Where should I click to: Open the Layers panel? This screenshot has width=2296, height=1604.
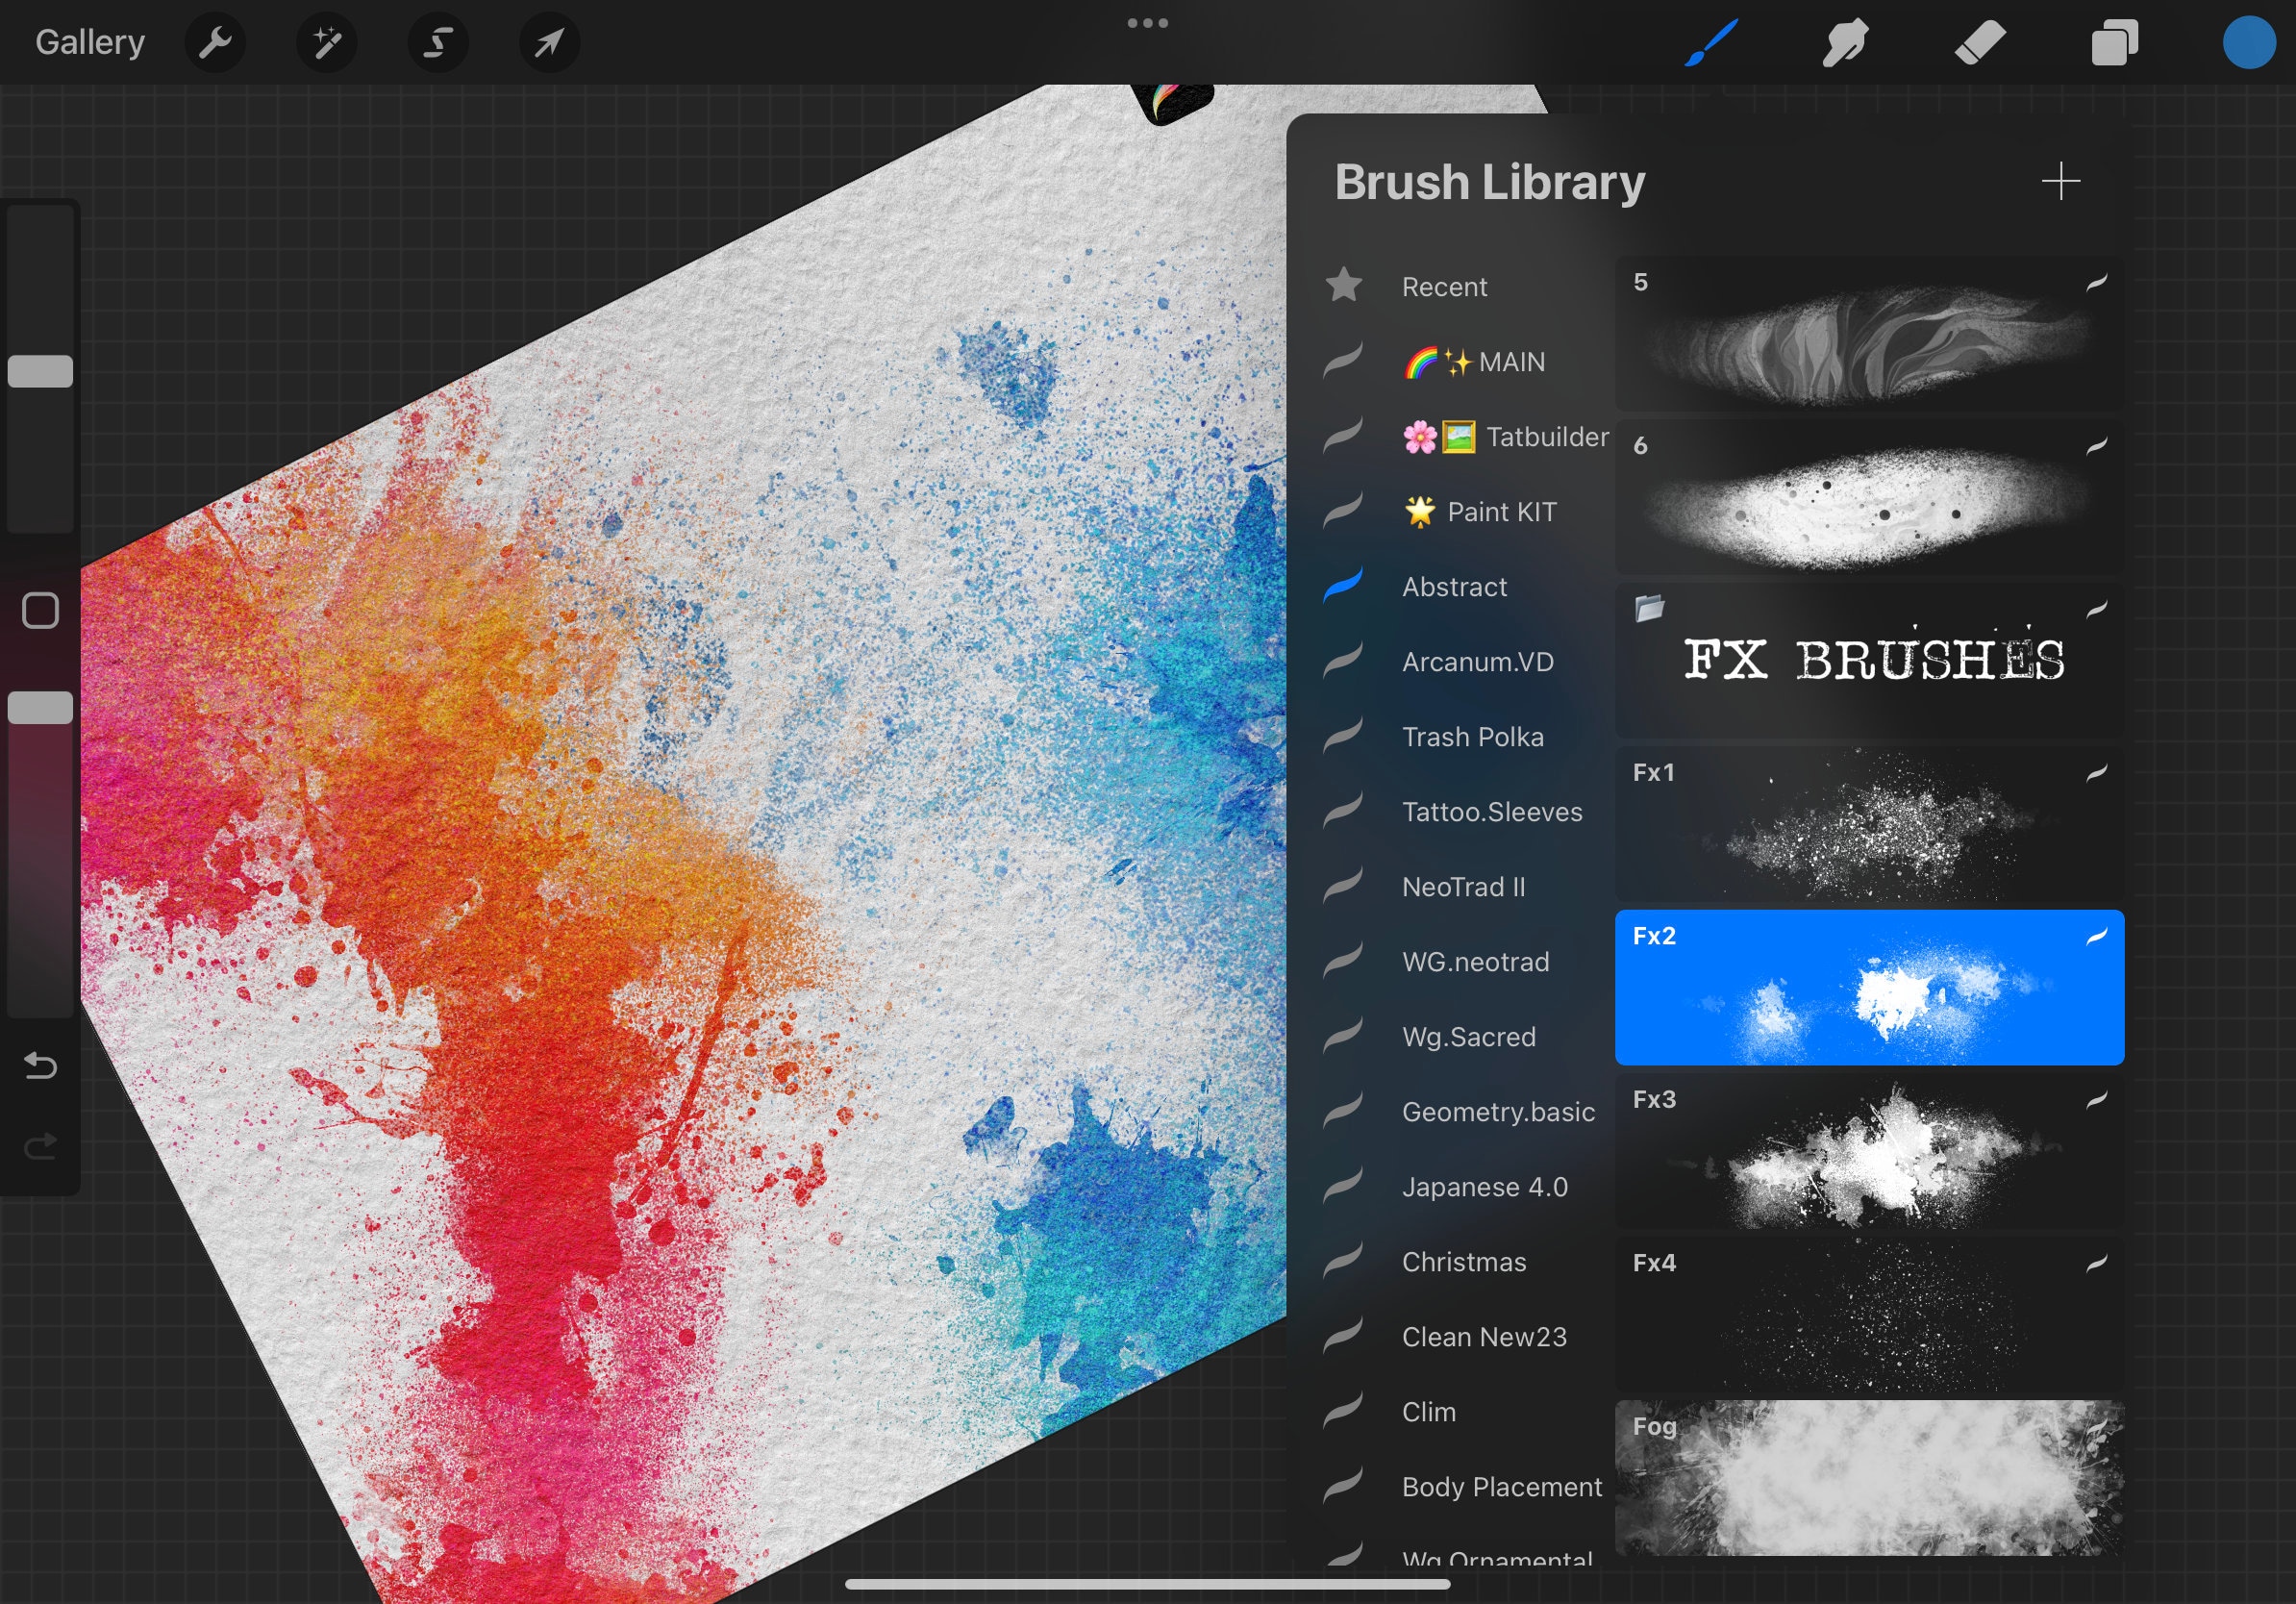pyautogui.click(x=2114, y=44)
